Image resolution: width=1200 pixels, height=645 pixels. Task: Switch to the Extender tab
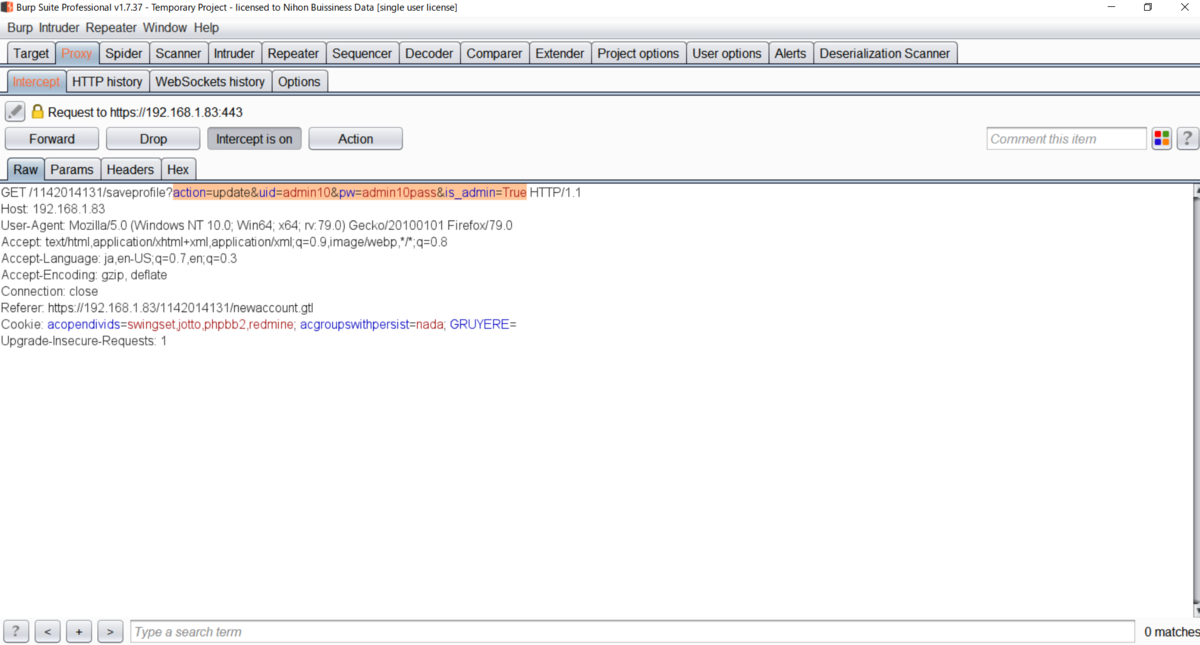[560, 53]
